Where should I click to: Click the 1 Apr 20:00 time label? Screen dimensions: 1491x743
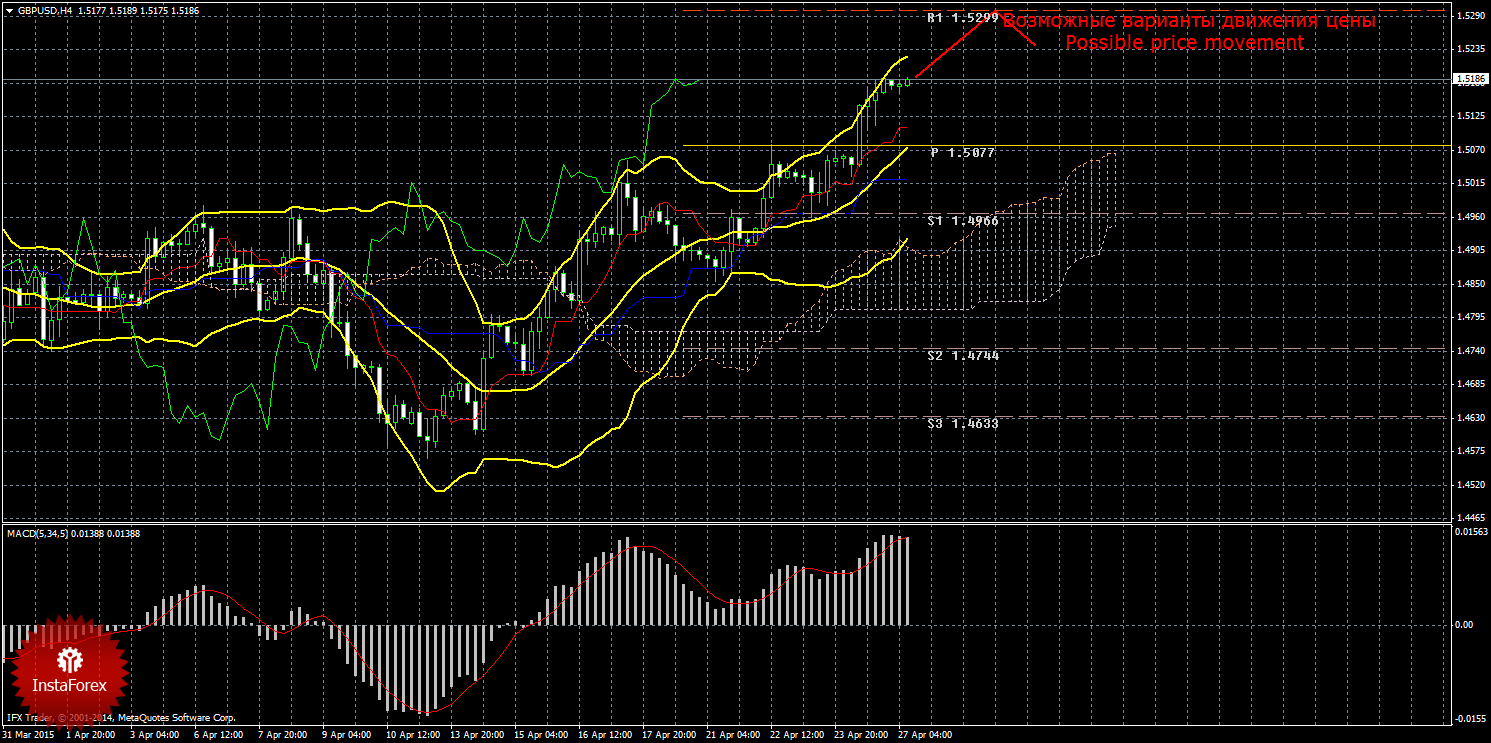point(90,734)
